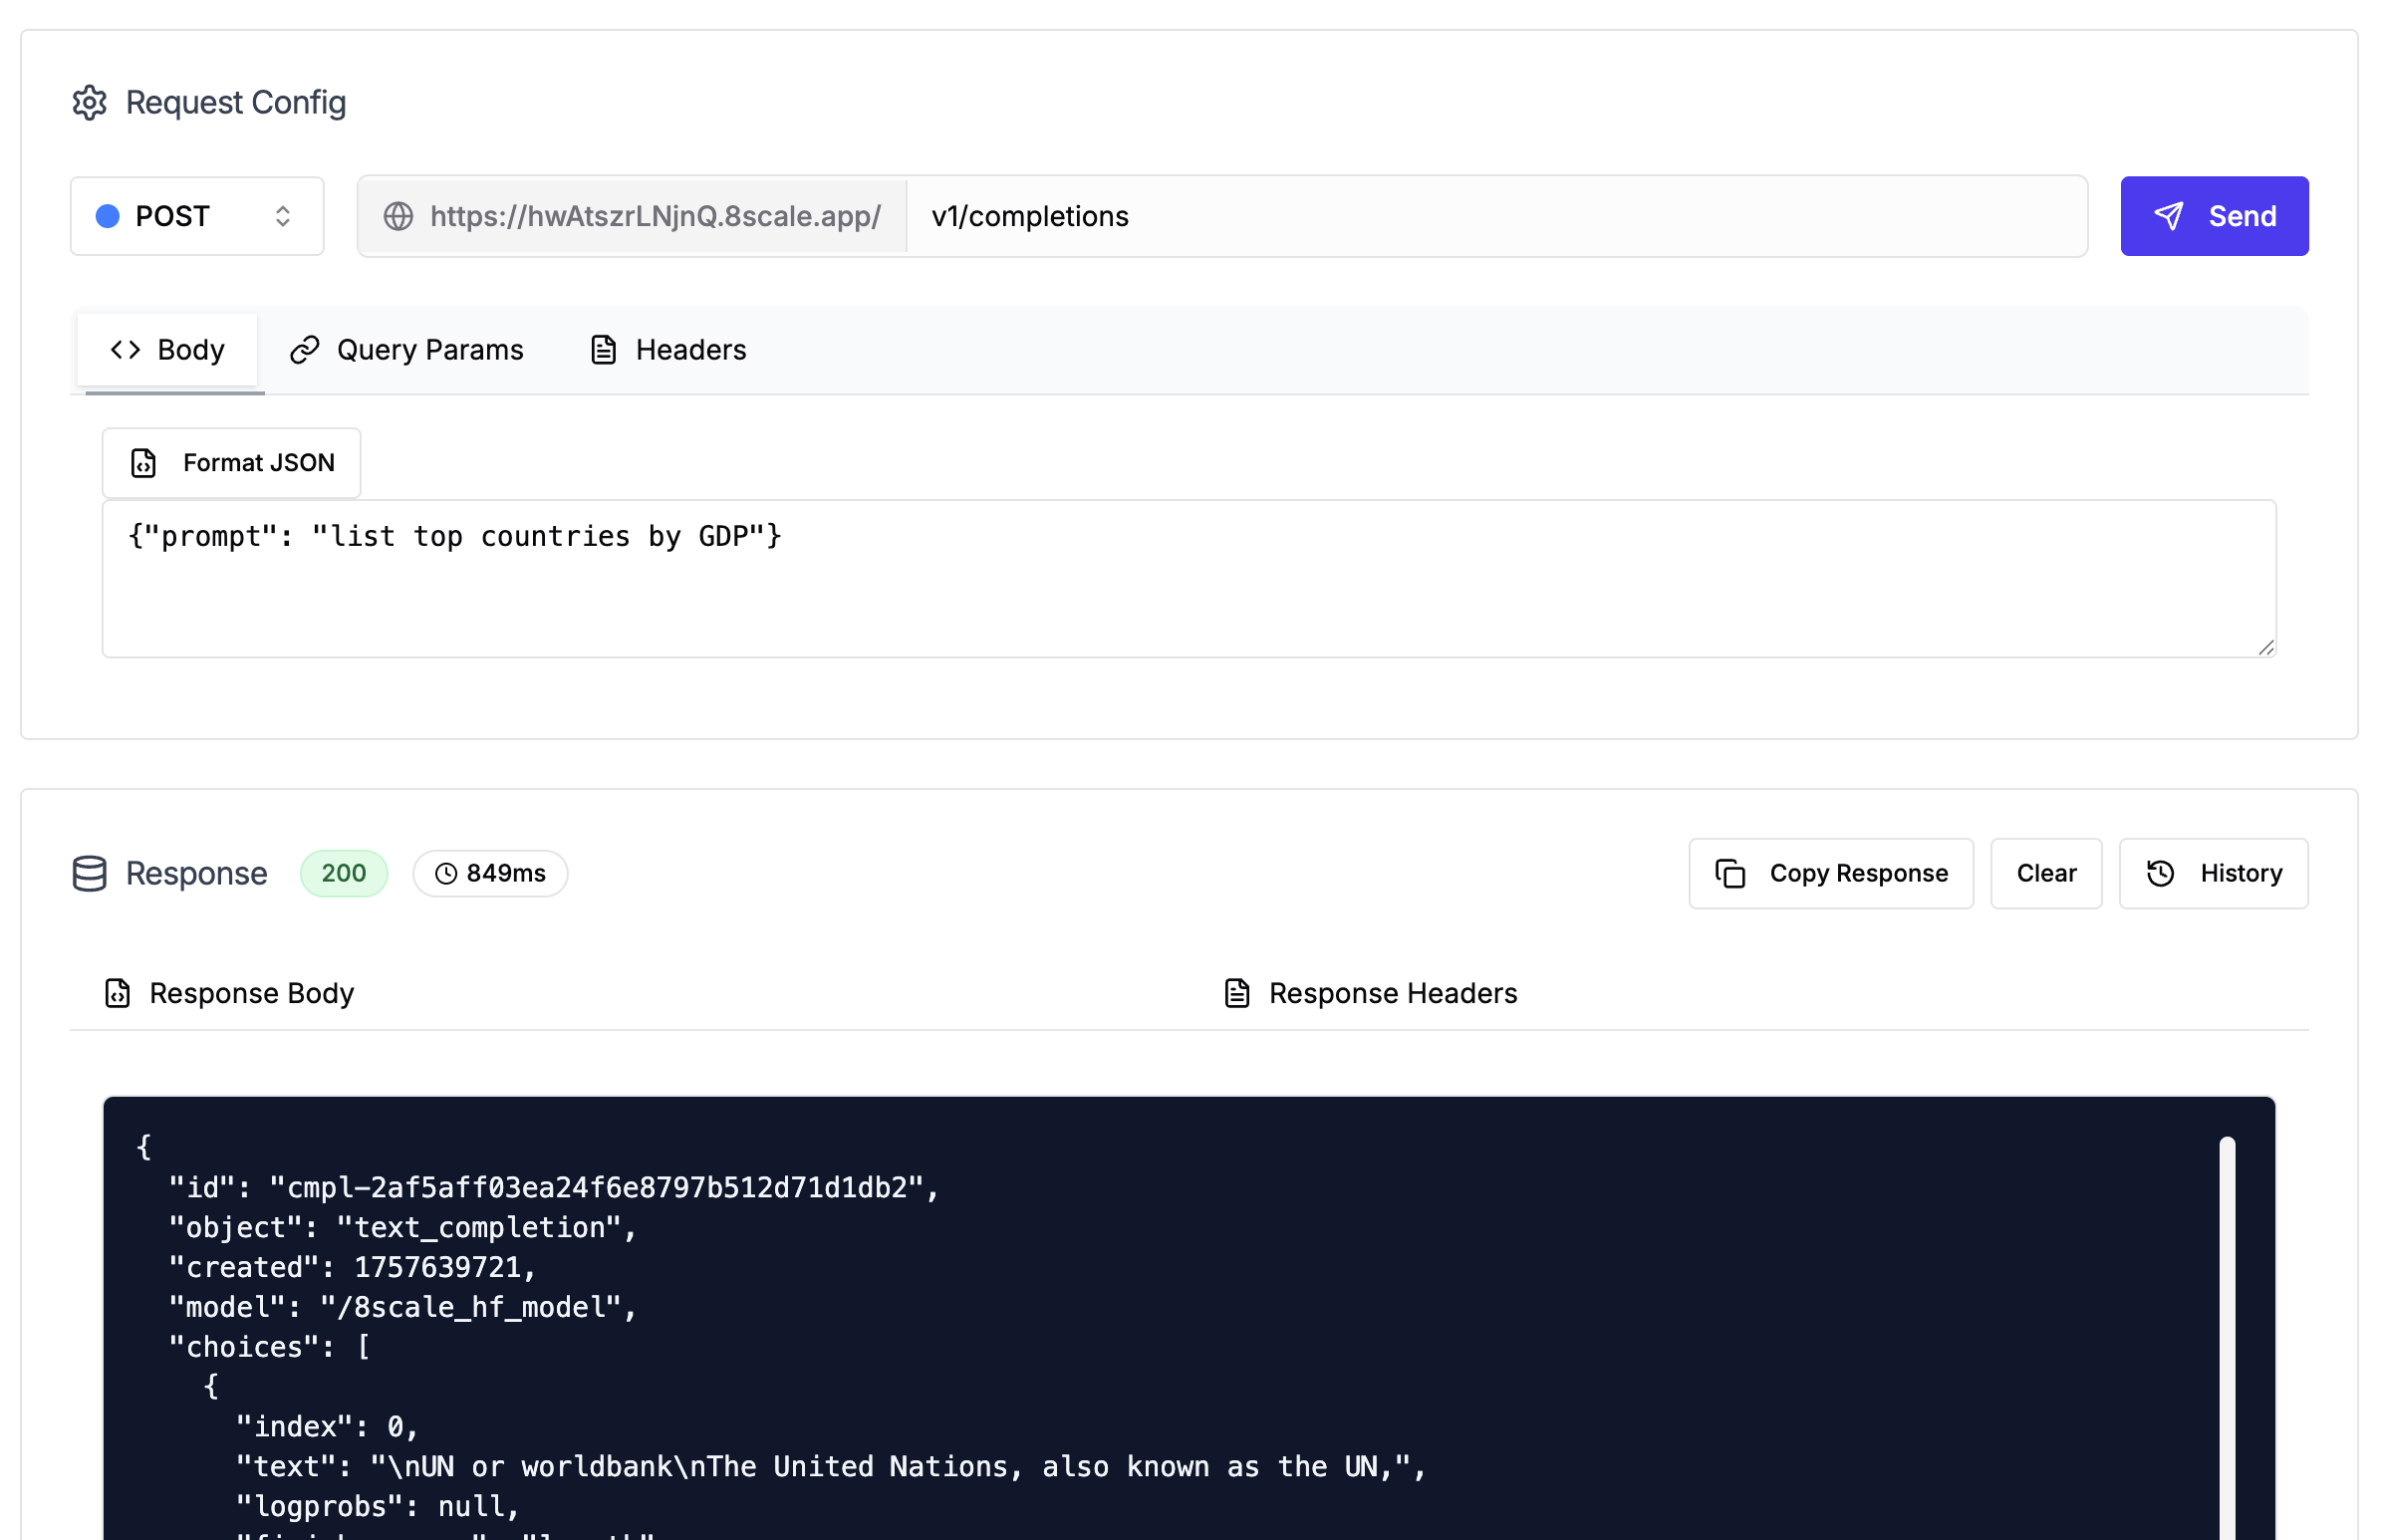Click the clock icon in 849ms badge

[446, 873]
